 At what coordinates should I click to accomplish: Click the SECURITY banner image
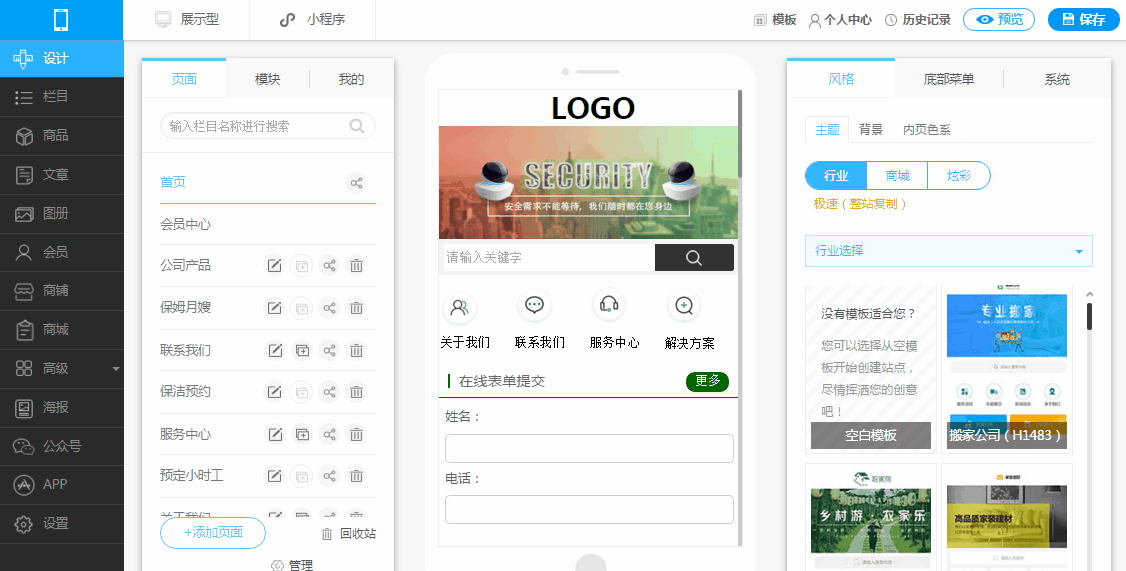588,182
